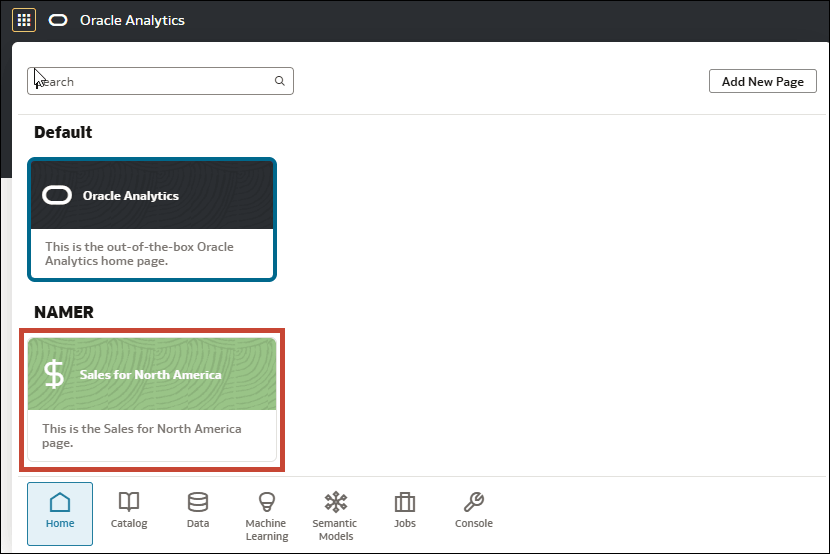Click text 'This is the Sales for North America page.'
This screenshot has width=830, height=554.
click(142, 435)
